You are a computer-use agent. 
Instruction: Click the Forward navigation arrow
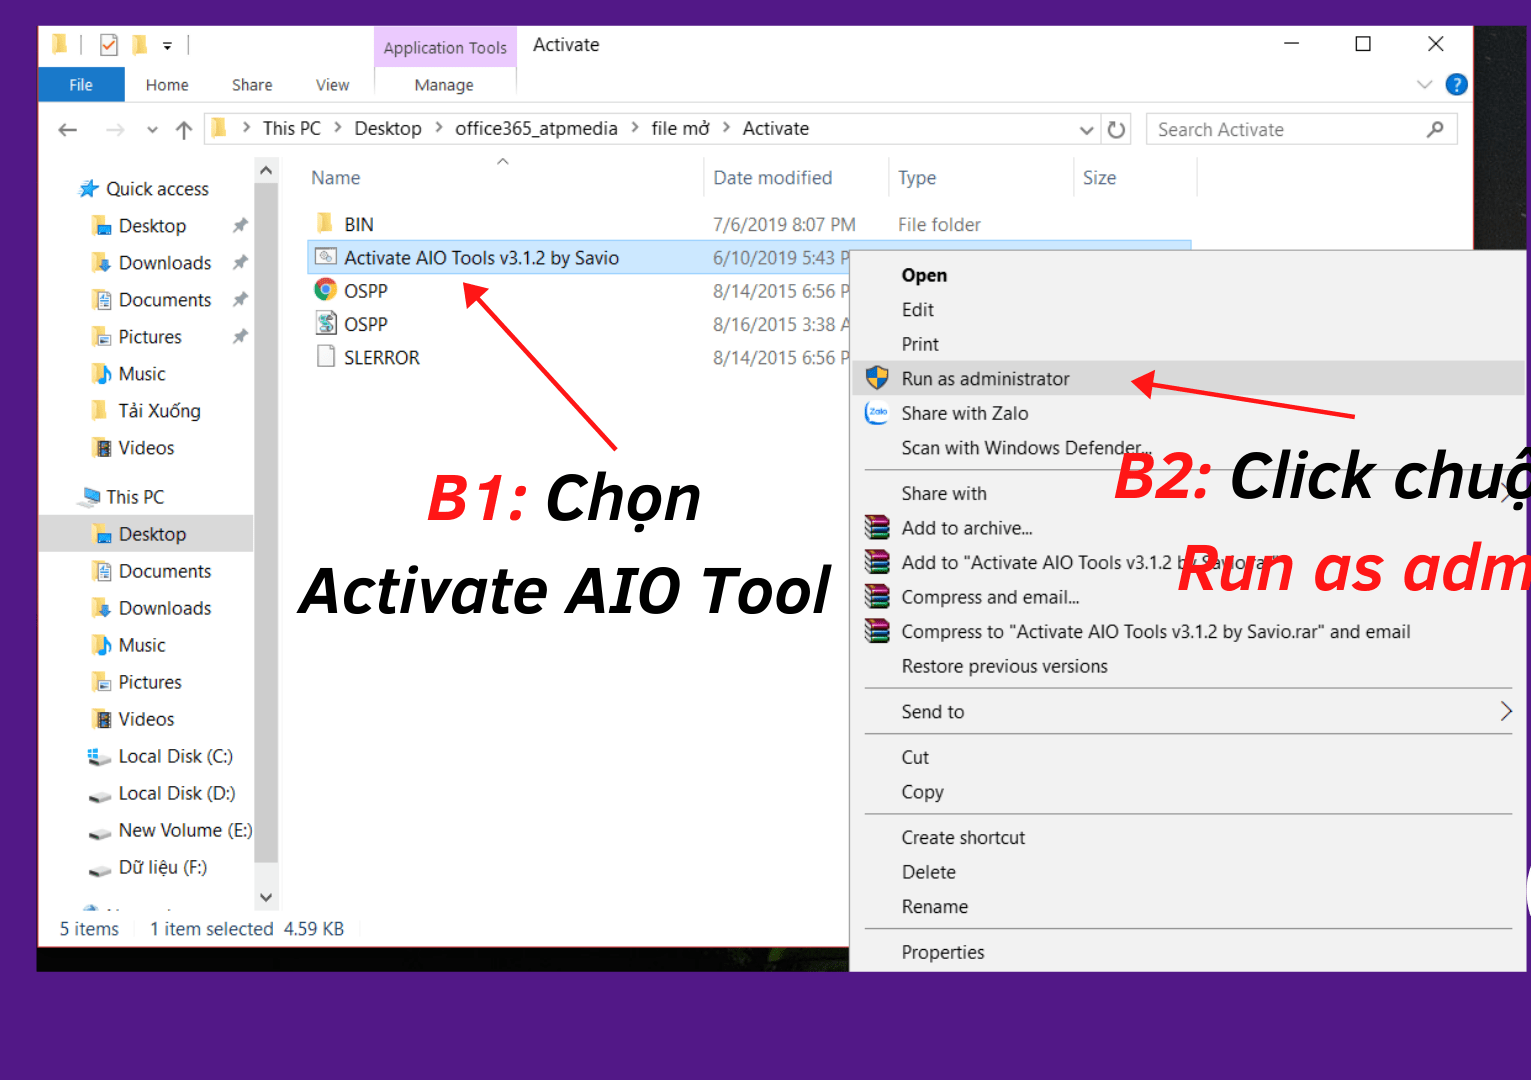115,130
